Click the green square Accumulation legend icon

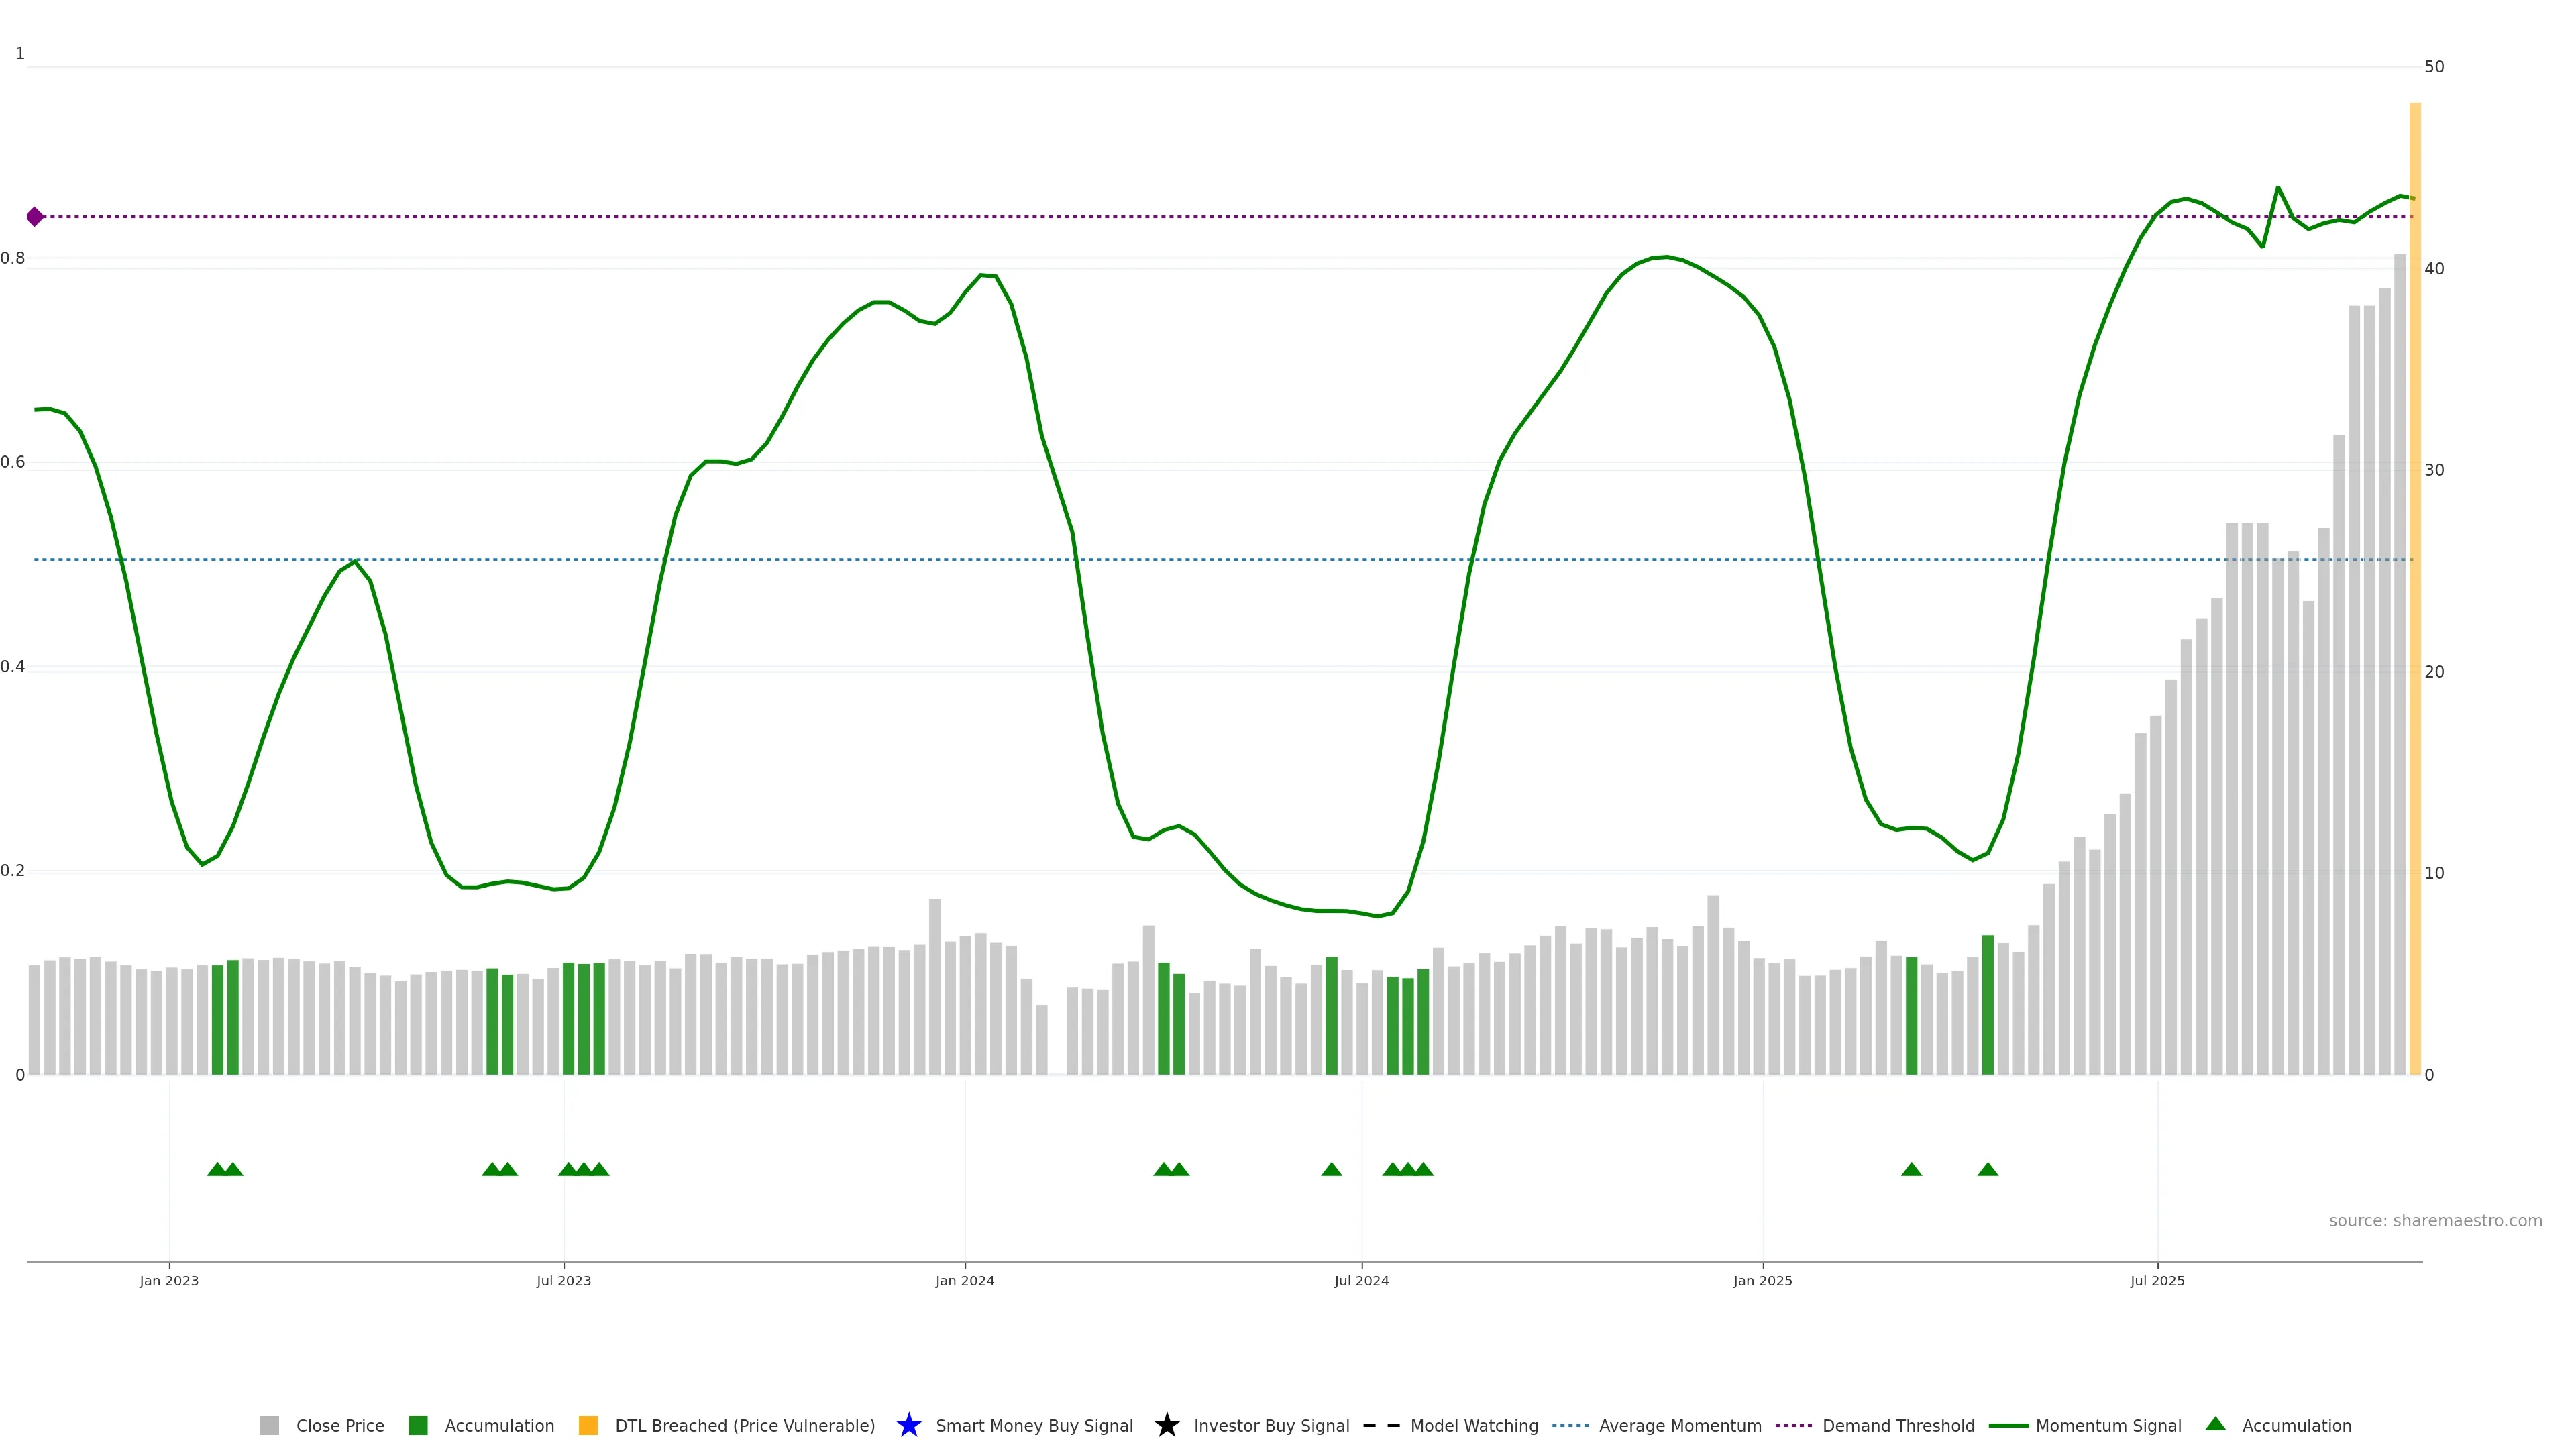tap(418, 1425)
